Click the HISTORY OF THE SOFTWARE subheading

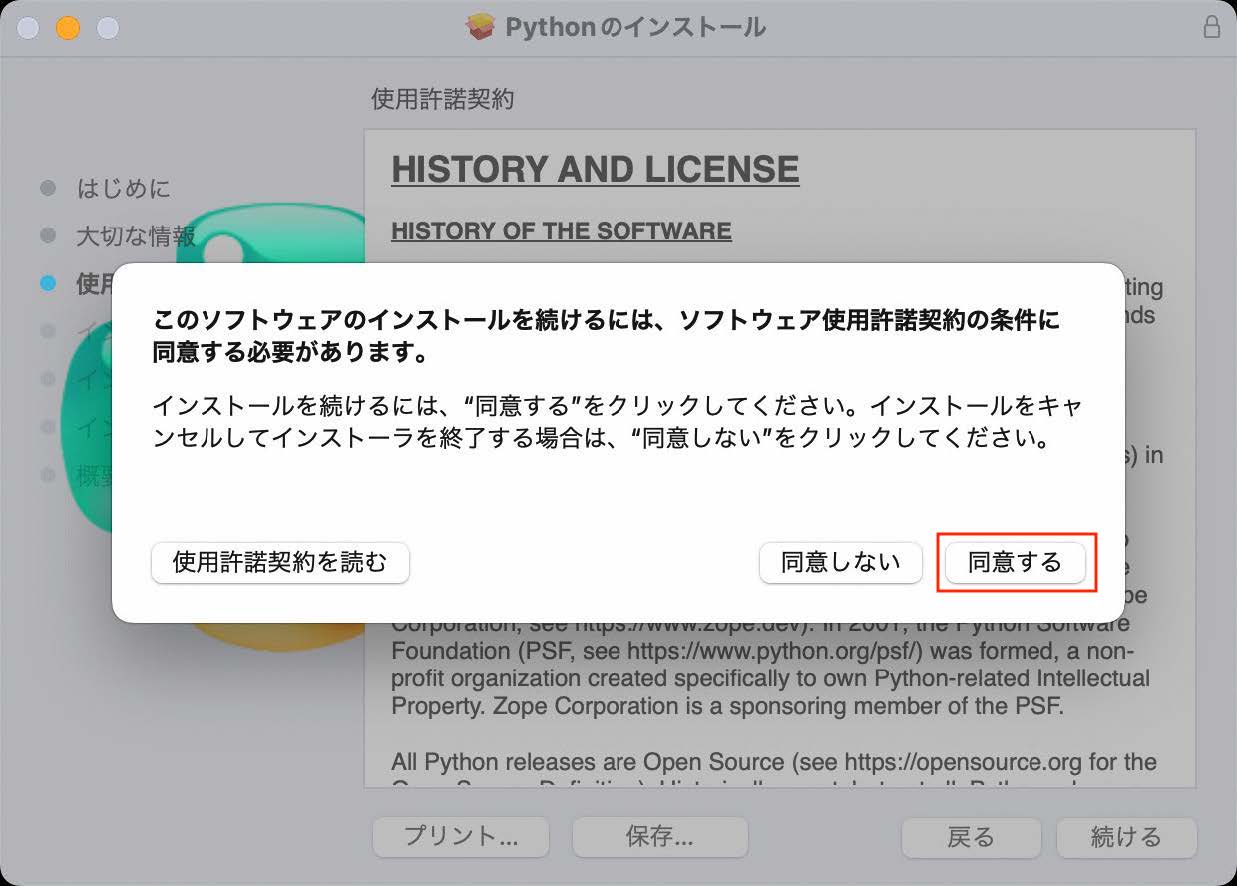(561, 231)
